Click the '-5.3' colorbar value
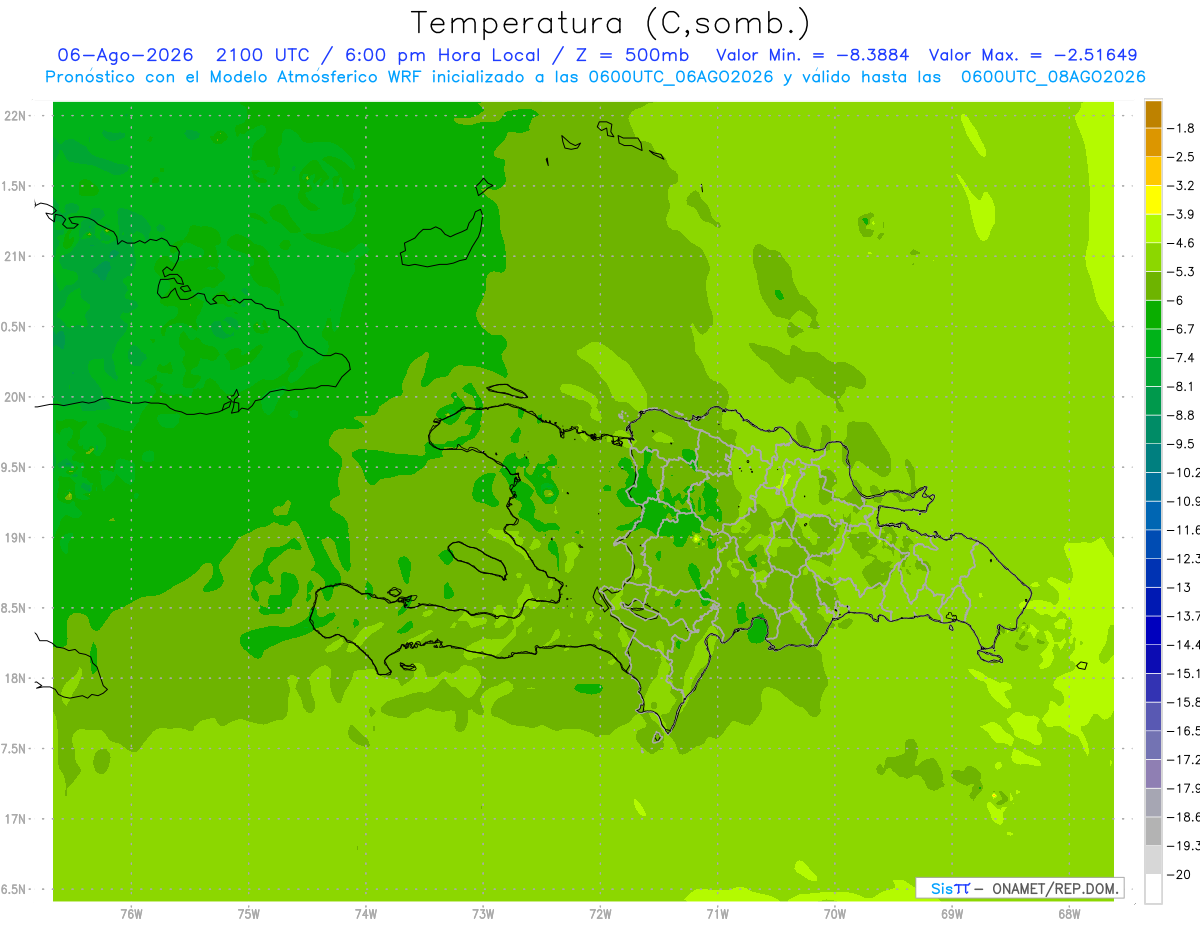 1183,272
